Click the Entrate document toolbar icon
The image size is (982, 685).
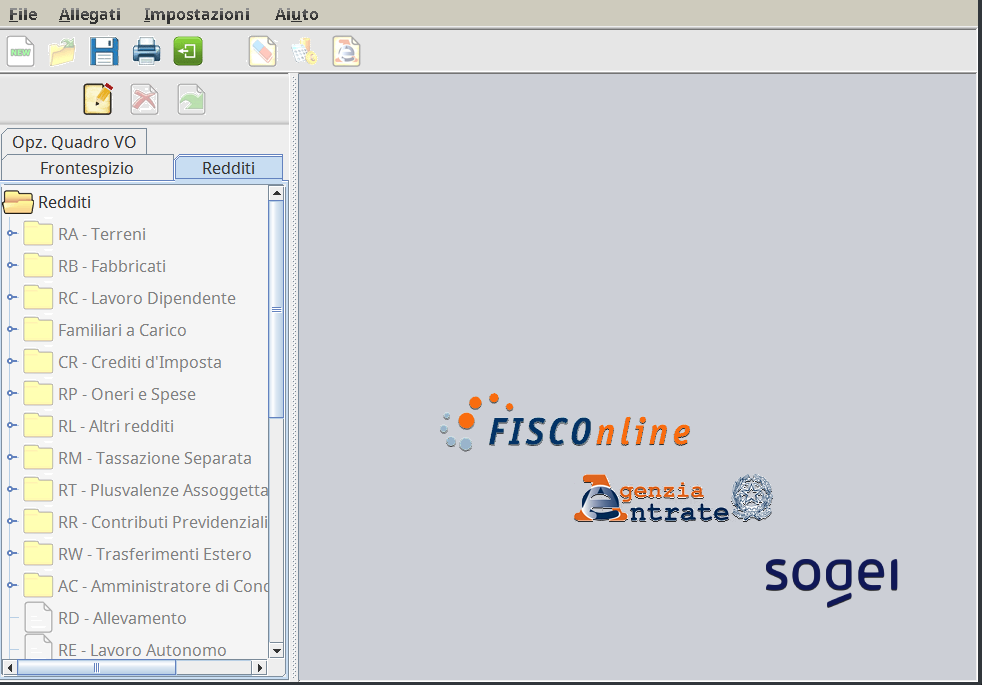point(346,51)
